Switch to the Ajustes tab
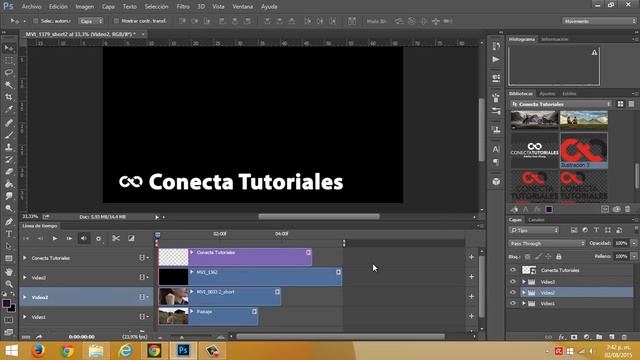The width and height of the screenshot is (640, 360). [547, 93]
